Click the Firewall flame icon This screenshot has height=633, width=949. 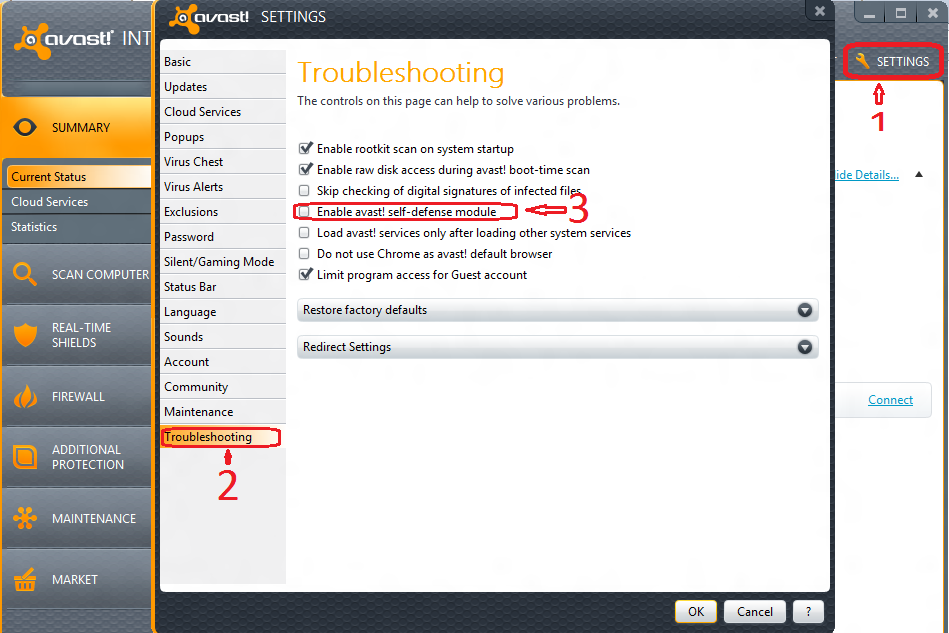(25, 397)
